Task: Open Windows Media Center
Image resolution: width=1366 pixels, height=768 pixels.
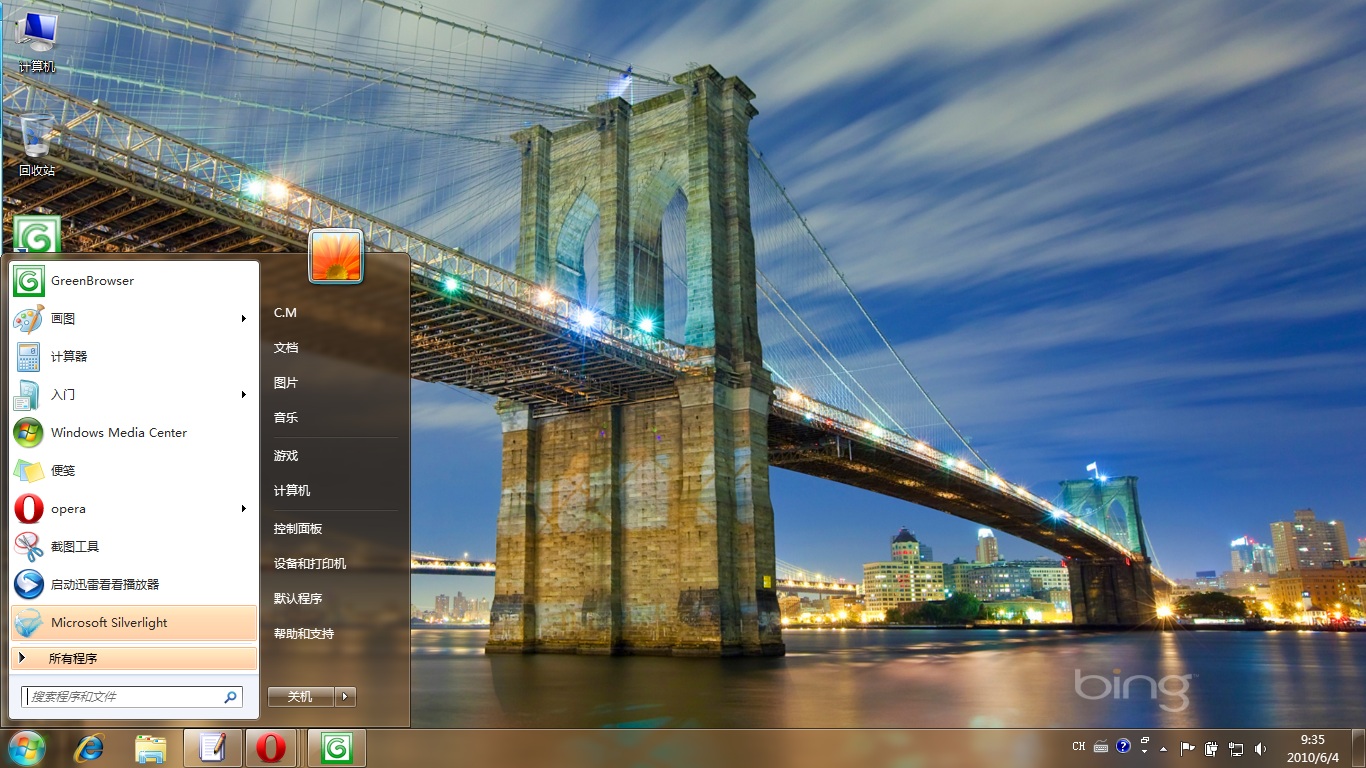Action: pos(119,433)
